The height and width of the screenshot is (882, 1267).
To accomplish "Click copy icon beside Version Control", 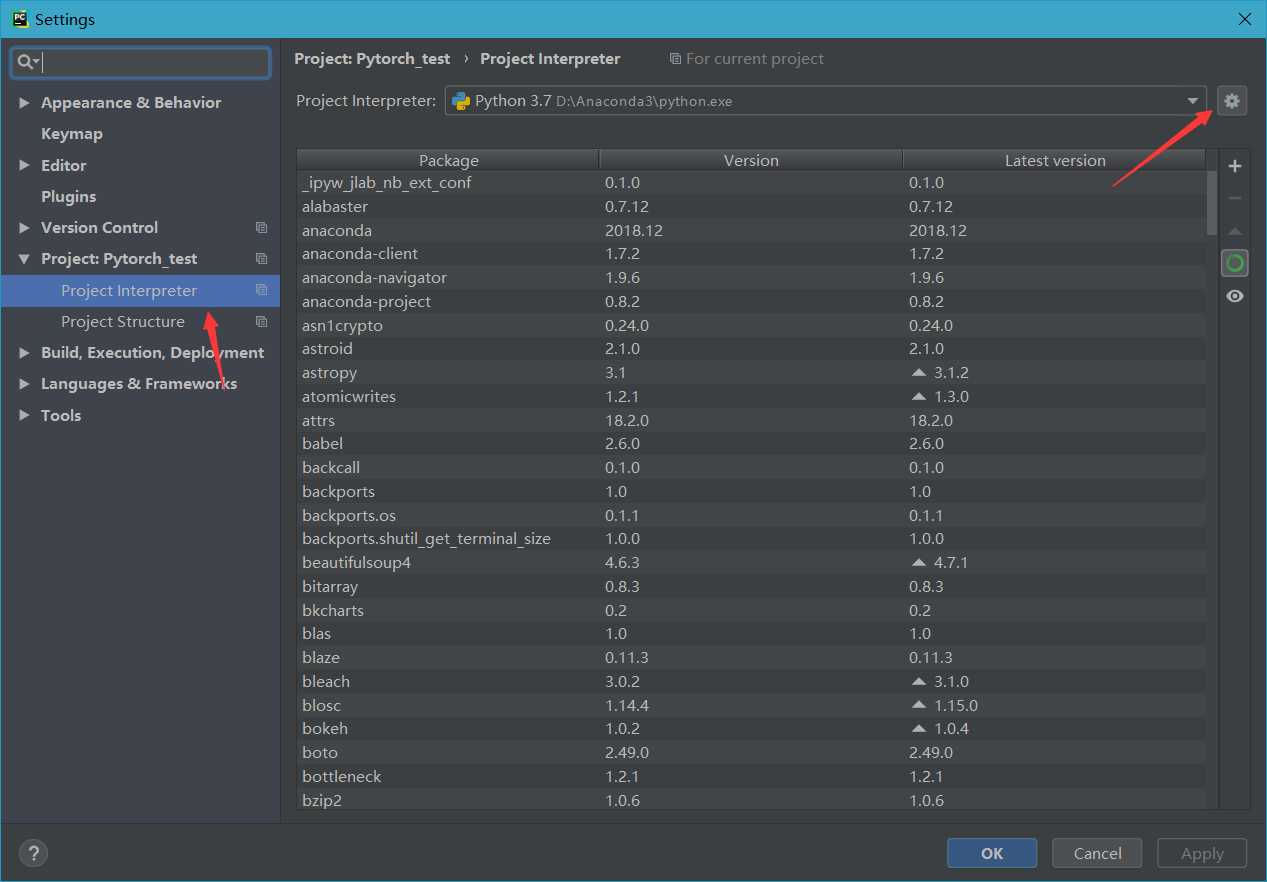I will [261, 228].
